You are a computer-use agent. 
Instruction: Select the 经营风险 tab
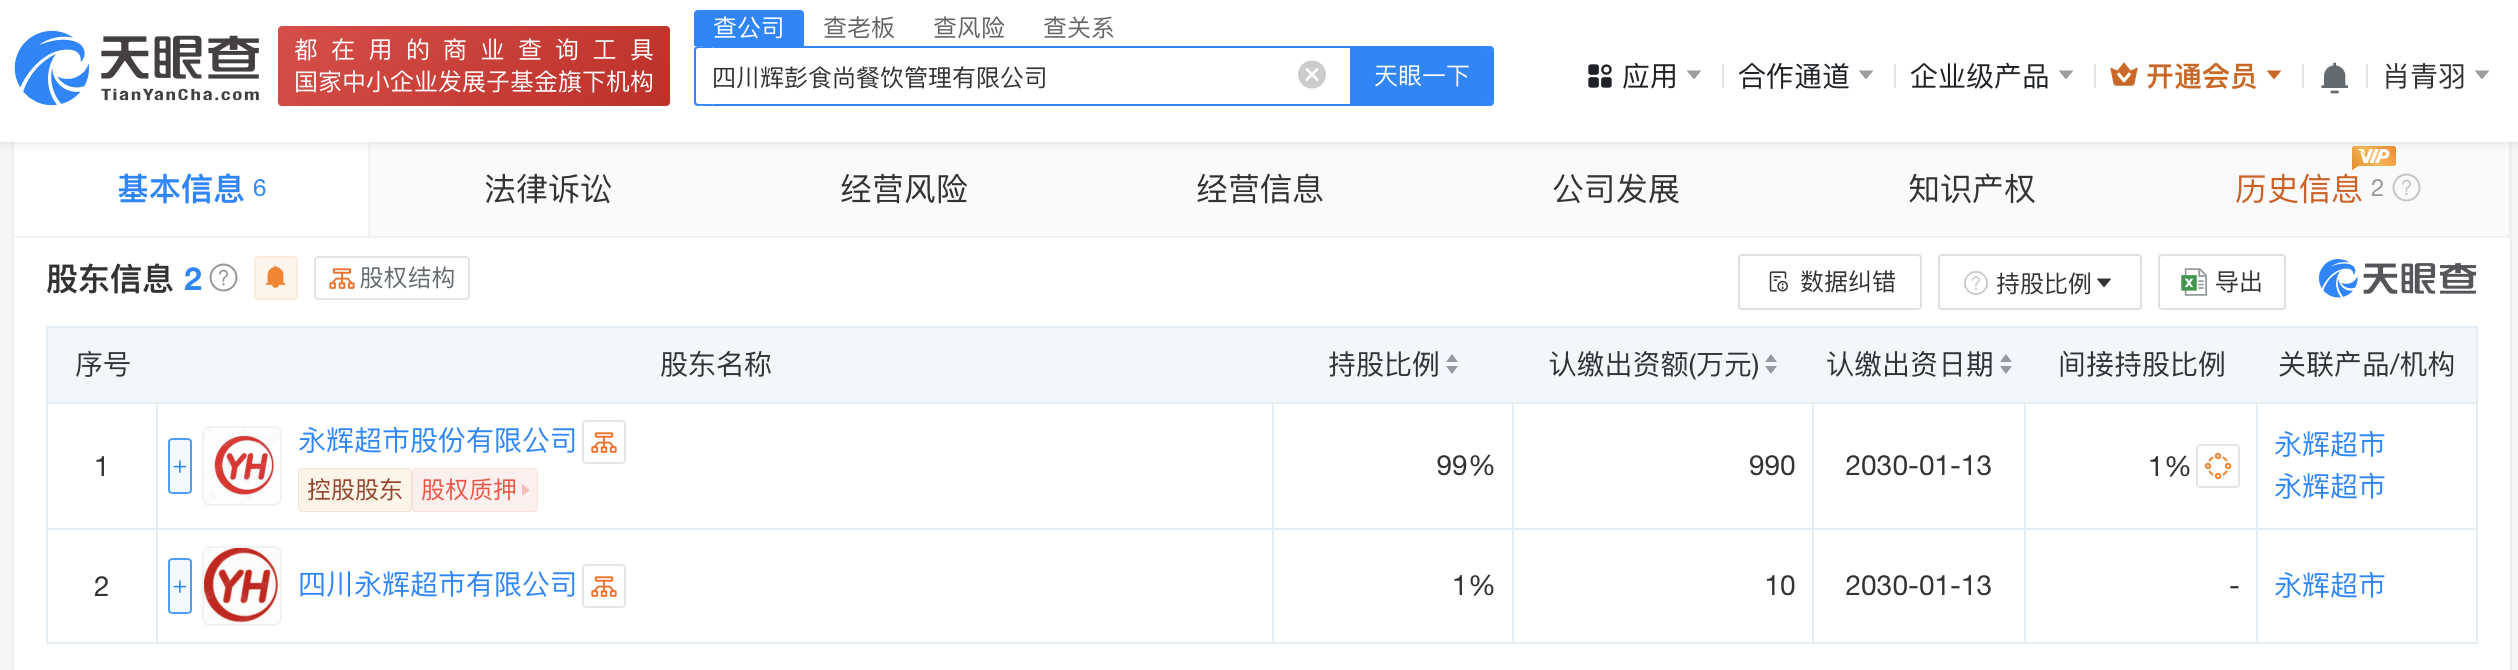click(904, 189)
